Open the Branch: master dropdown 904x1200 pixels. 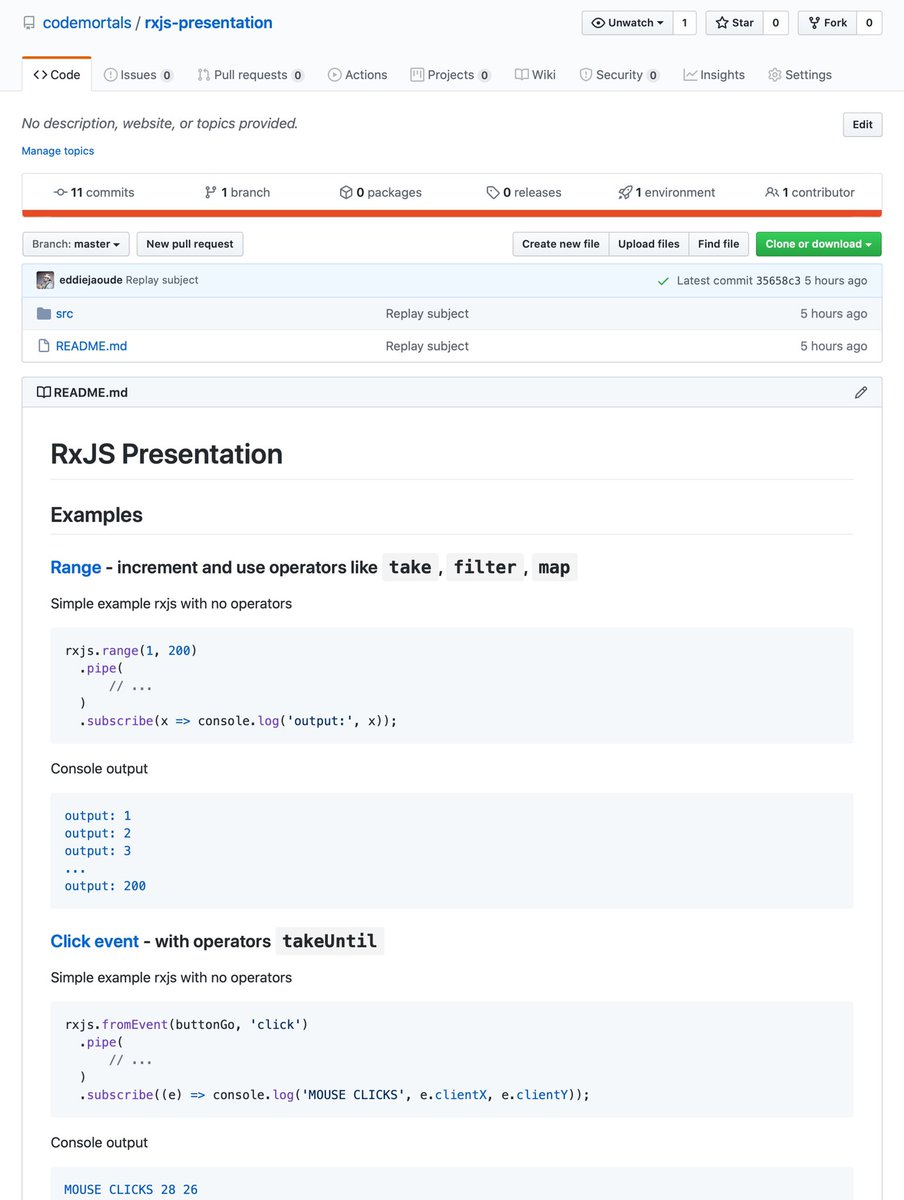tap(76, 244)
